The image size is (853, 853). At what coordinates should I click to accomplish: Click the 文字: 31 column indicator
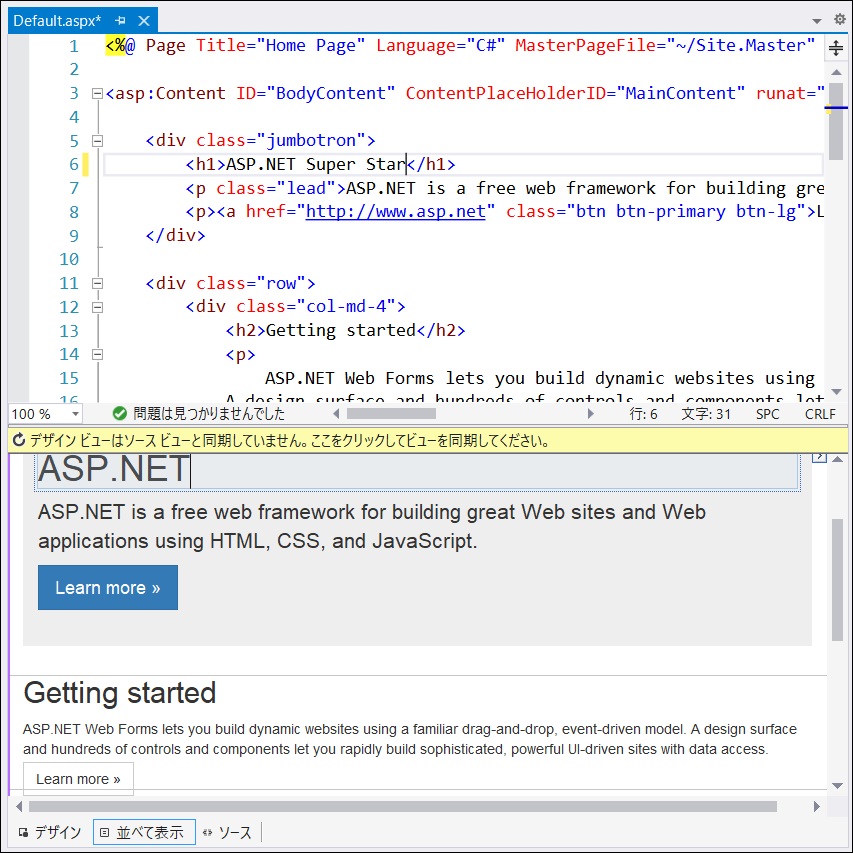pos(706,414)
